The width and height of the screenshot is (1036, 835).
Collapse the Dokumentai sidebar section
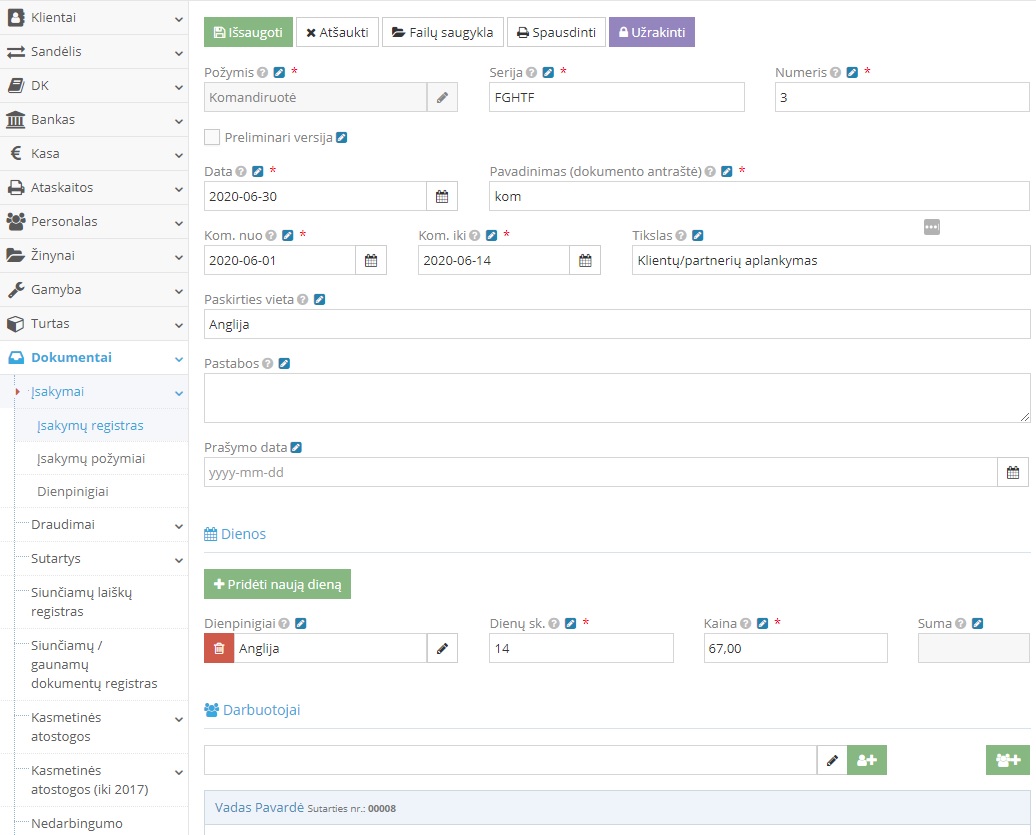pyautogui.click(x=94, y=357)
